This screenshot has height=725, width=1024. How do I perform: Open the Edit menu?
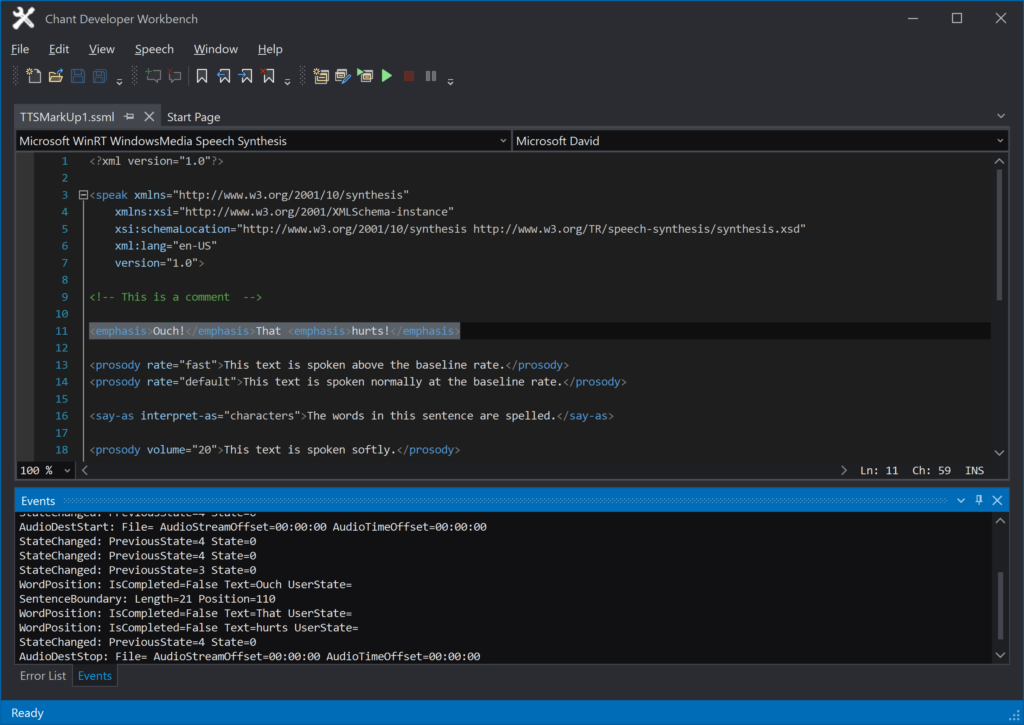(59, 49)
